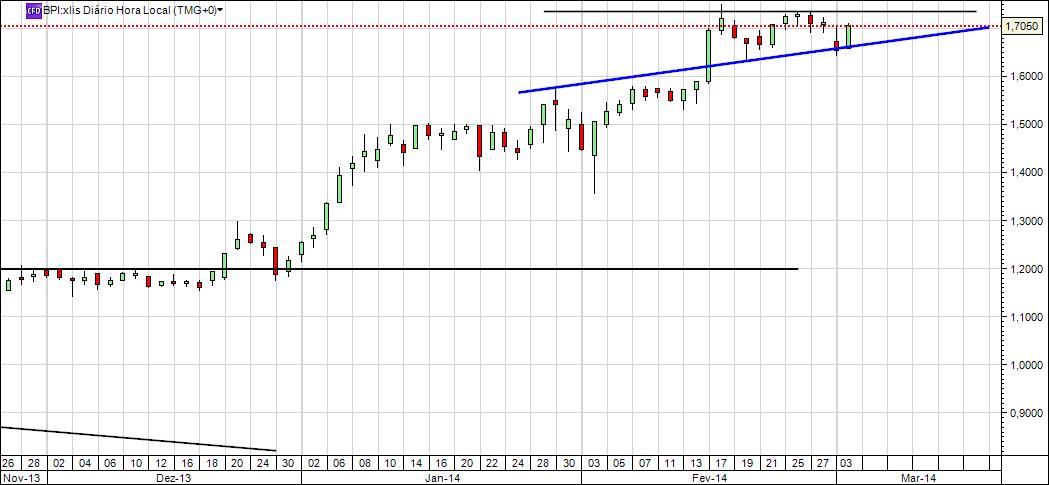Image resolution: width=1049 pixels, height=485 pixels.
Task: Click the day 22 label on the date axis
Action: click(x=492, y=464)
